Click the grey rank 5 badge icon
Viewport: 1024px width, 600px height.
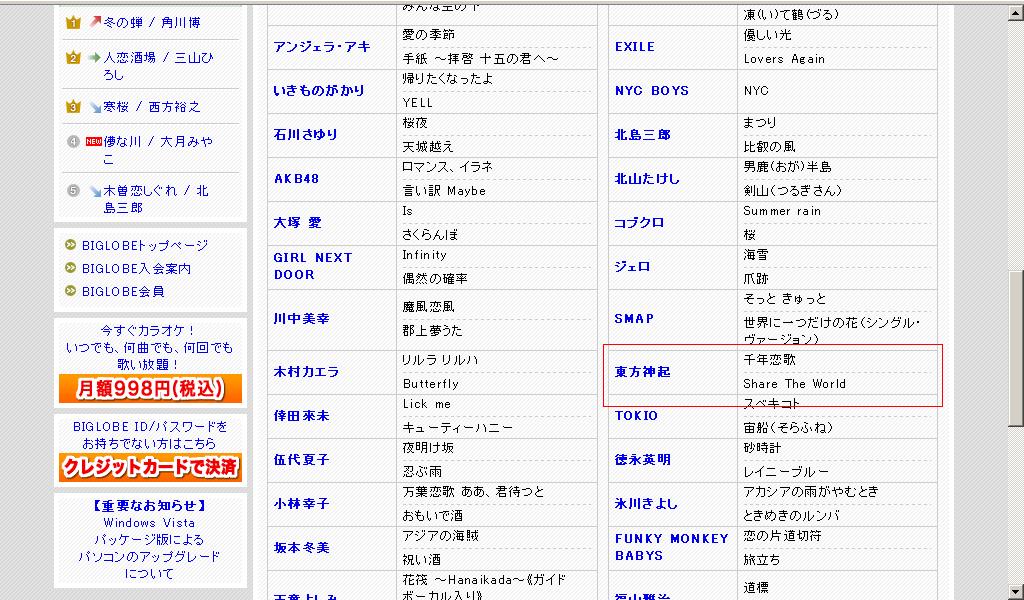(x=73, y=191)
